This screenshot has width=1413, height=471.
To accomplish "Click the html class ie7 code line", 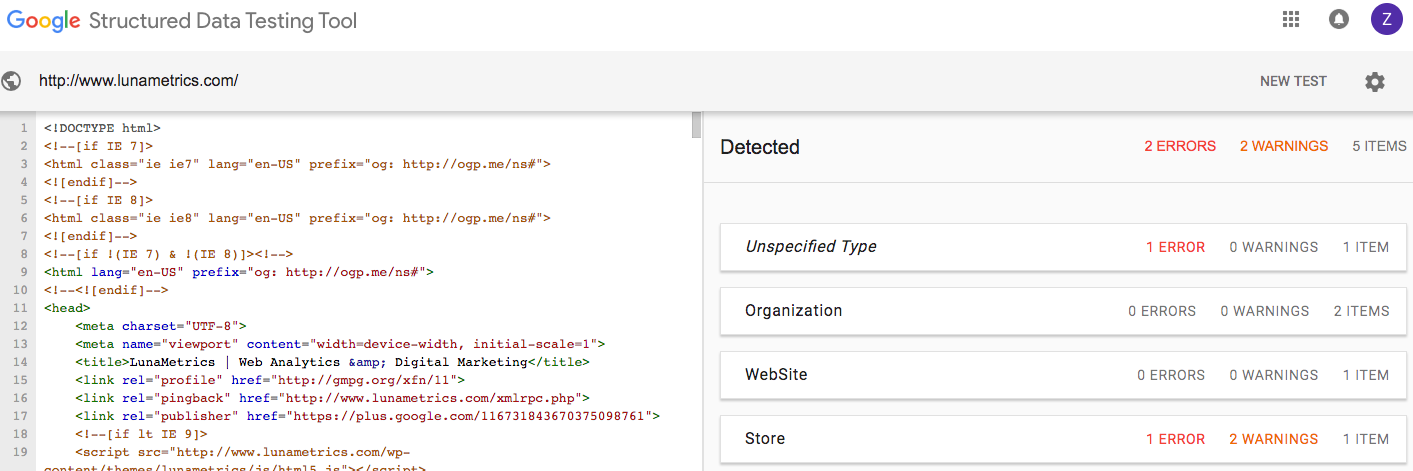I will click(297, 164).
